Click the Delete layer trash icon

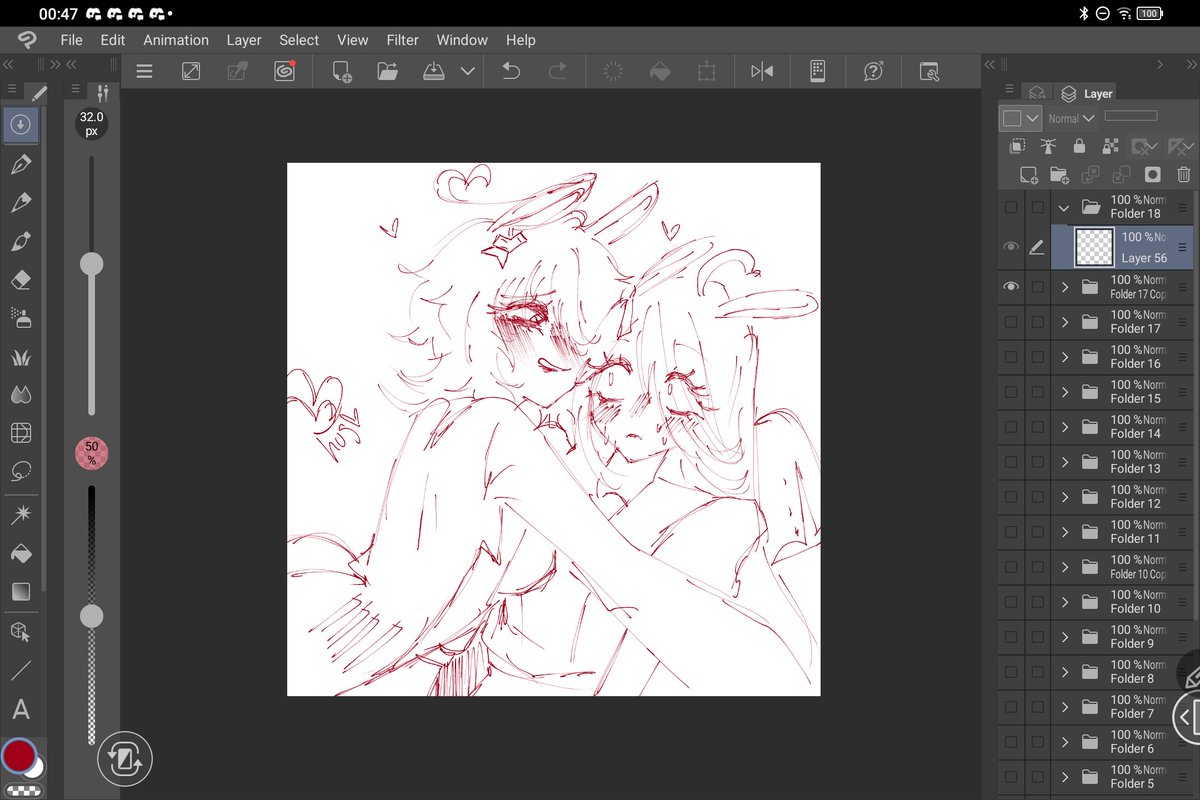pyautogui.click(x=1184, y=175)
